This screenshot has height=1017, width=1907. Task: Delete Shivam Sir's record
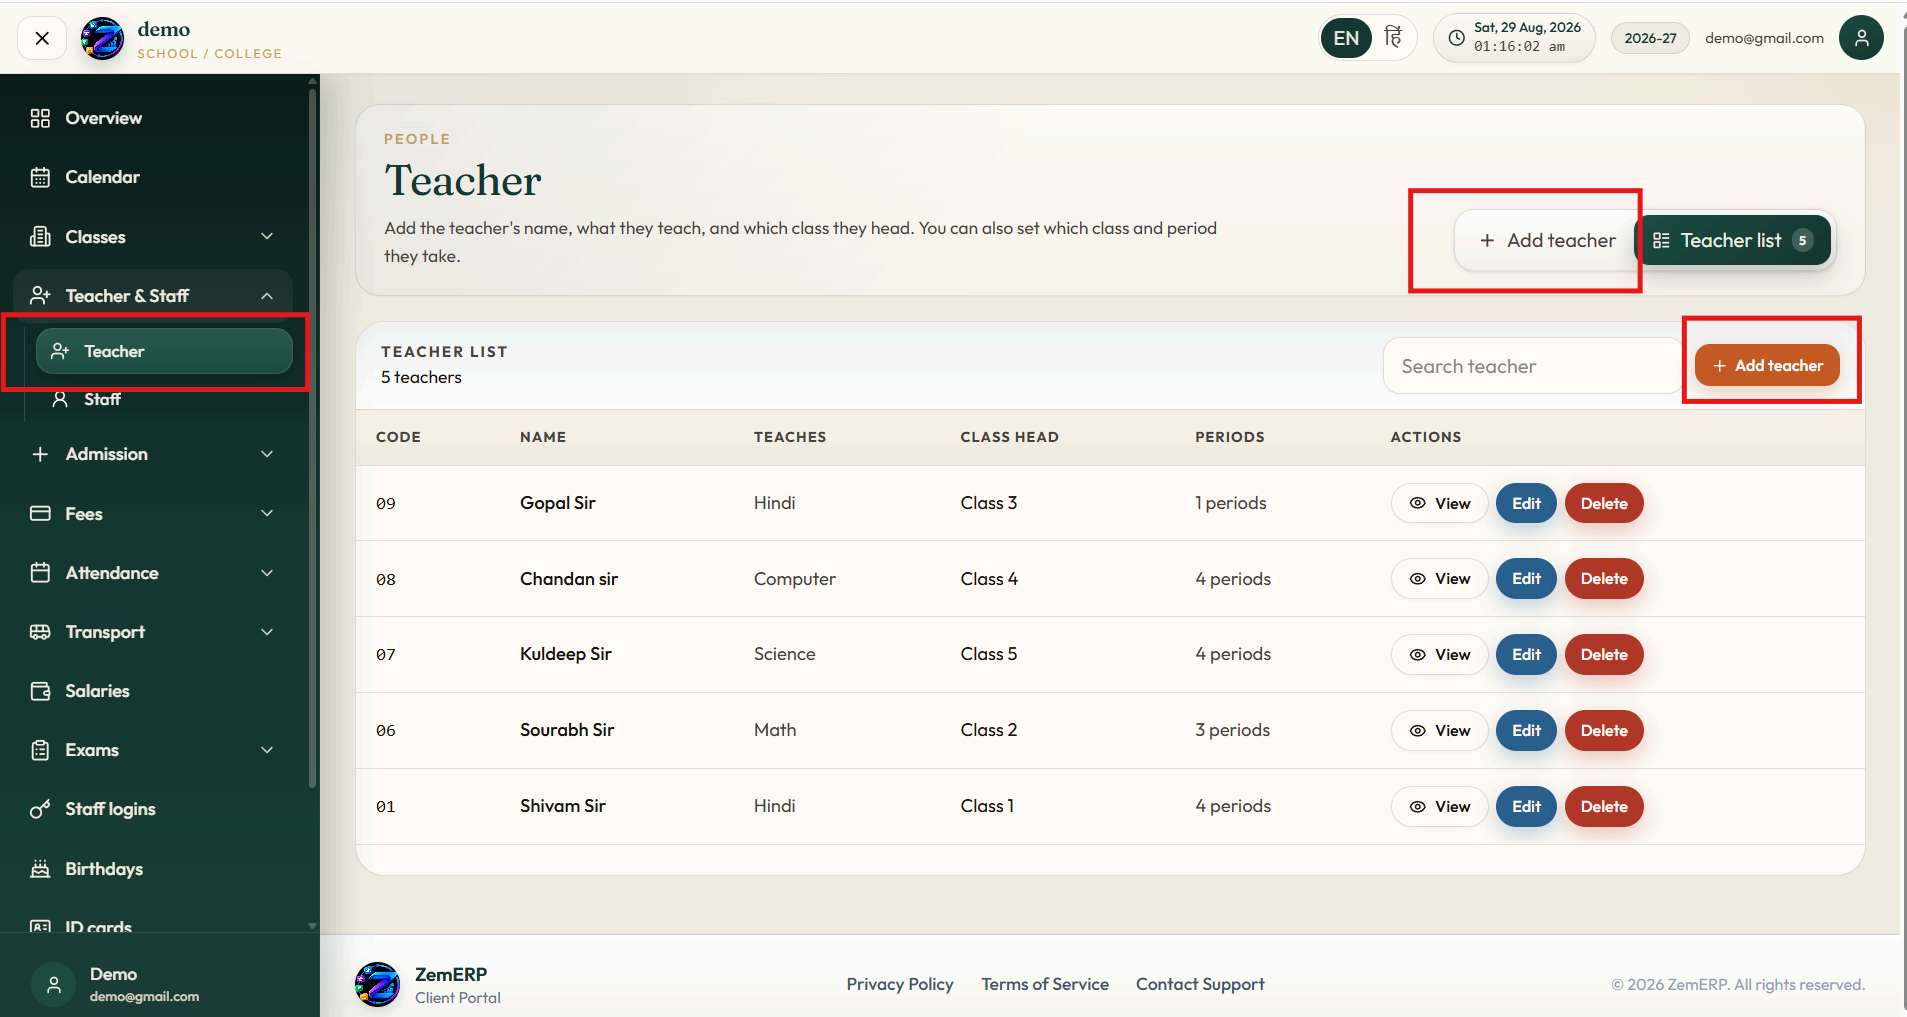(x=1604, y=807)
